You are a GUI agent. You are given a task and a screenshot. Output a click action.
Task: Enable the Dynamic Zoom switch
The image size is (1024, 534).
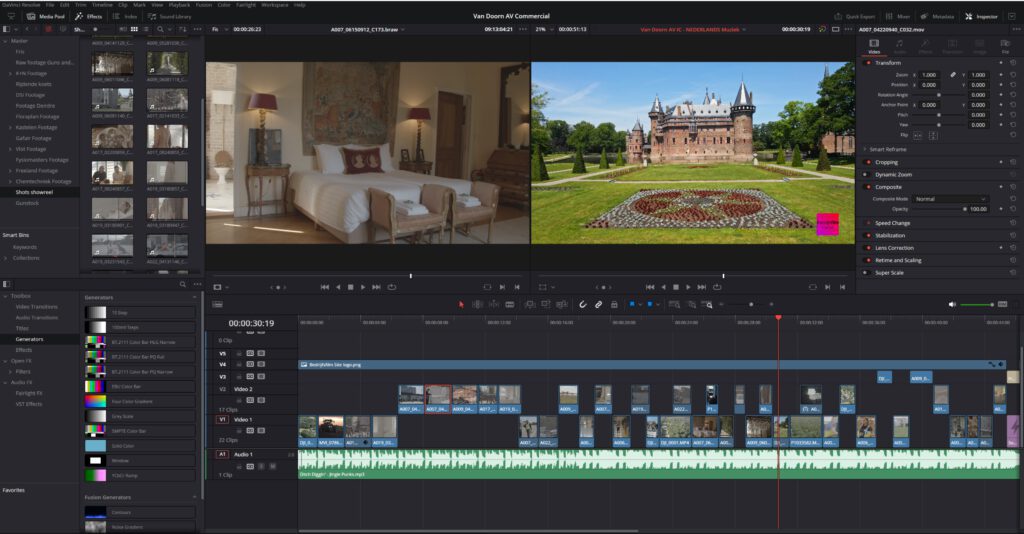[866, 174]
